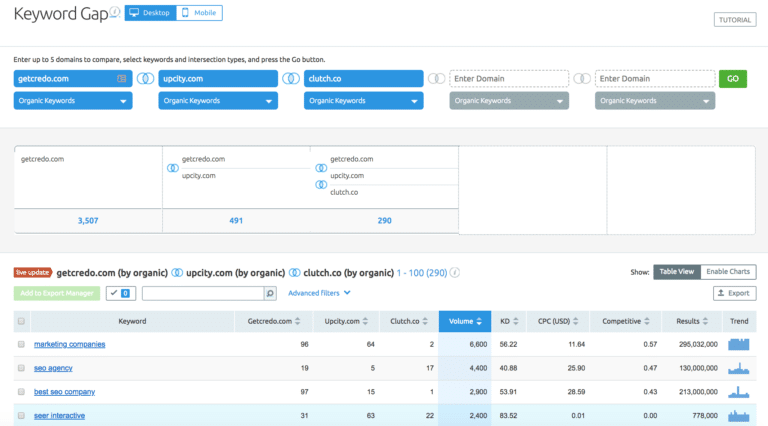768x426 pixels.
Task: Edit the upcity.com domain field
Action: click(x=218, y=78)
